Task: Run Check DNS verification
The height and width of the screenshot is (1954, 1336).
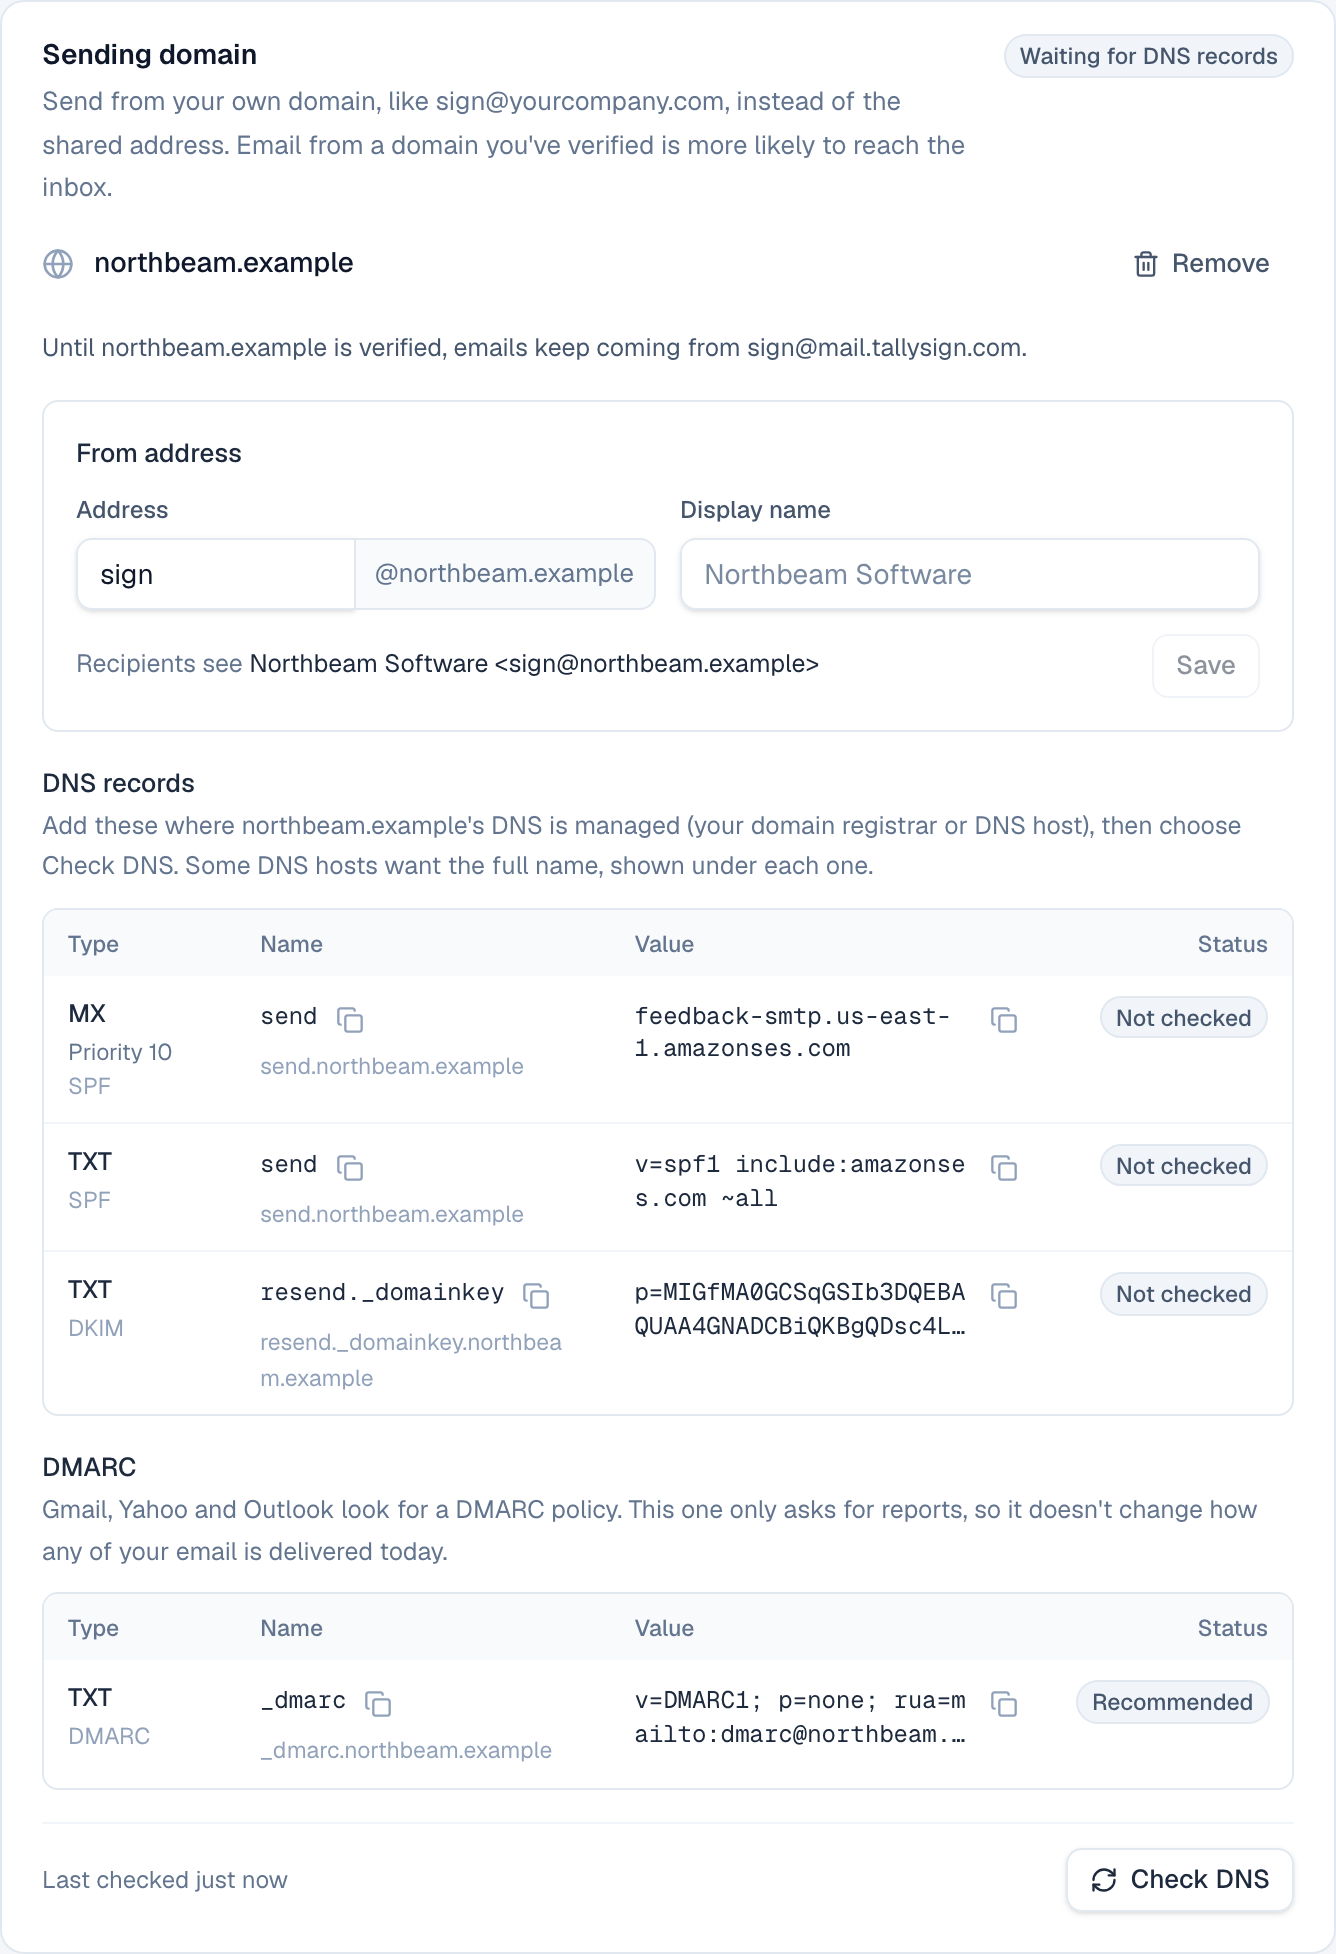Action: [x=1180, y=1880]
